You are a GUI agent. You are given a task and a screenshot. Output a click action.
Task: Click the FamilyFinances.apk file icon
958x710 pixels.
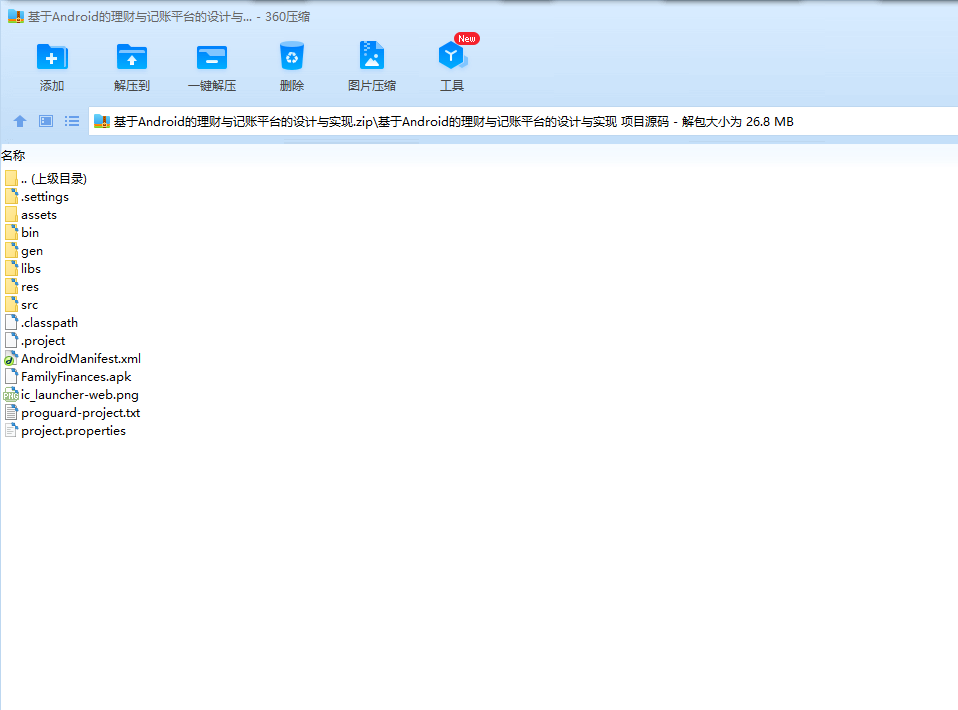[11, 376]
